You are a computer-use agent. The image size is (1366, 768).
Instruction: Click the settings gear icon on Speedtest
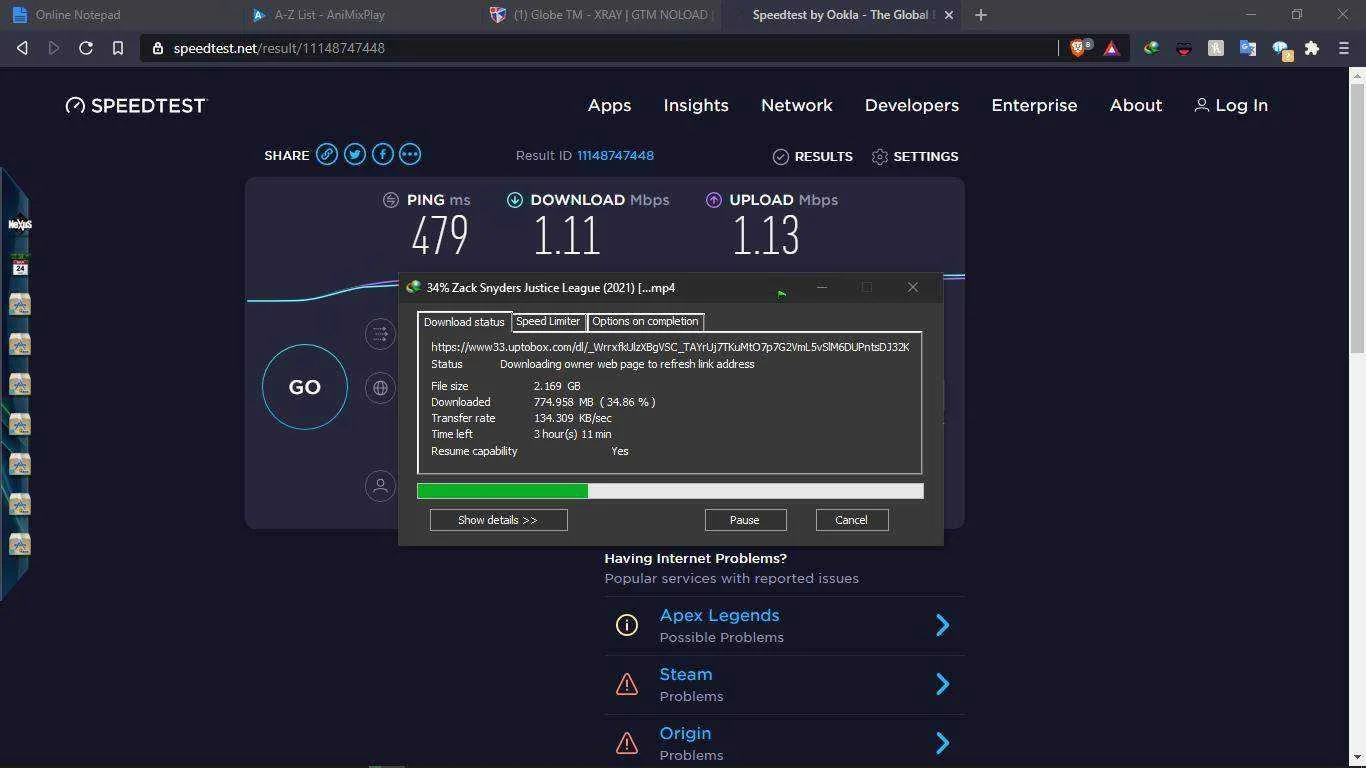pyautogui.click(x=880, y=157)
